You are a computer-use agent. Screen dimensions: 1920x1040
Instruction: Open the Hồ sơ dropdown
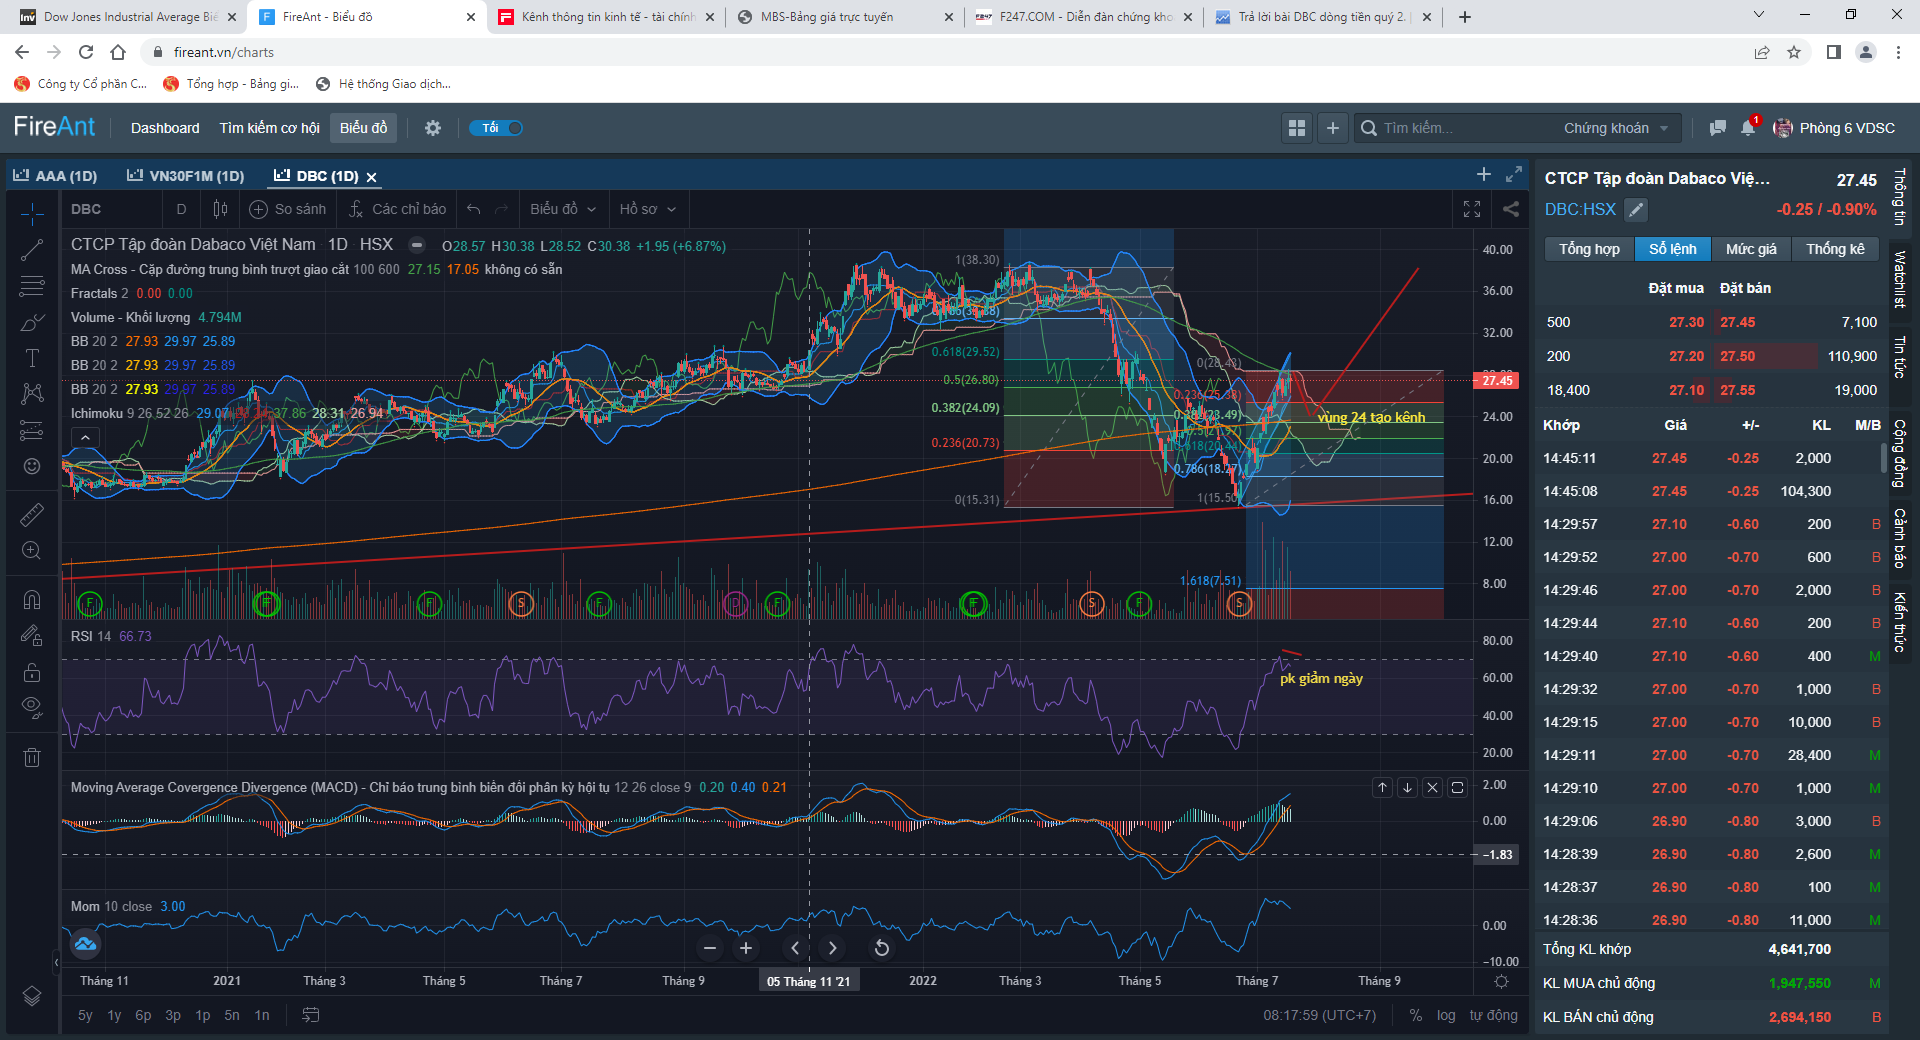click(648, 209)
